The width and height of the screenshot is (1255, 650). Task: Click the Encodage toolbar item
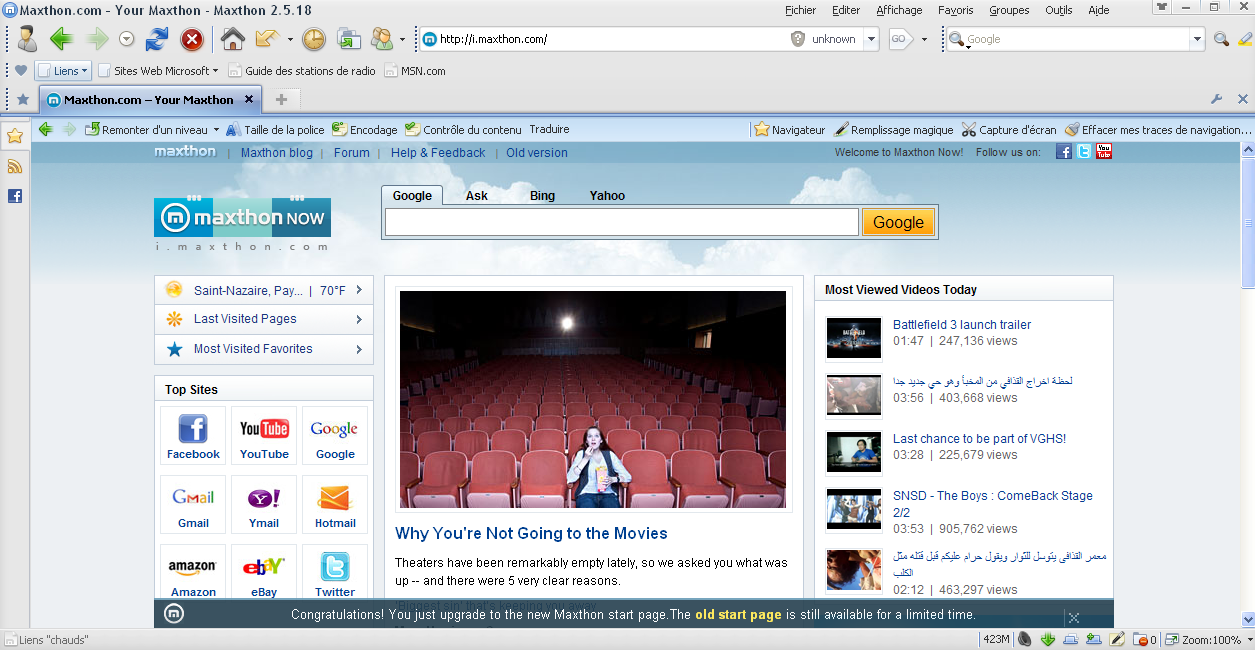coord(364,129)
